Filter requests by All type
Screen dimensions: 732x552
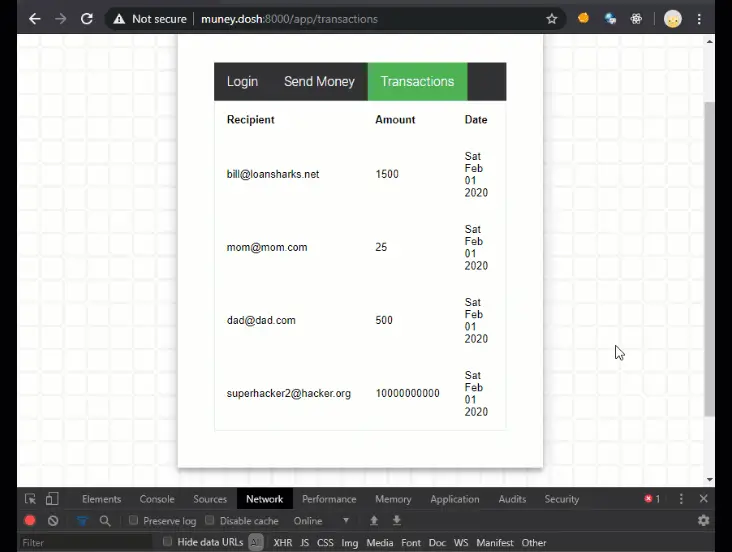point(256,543)
